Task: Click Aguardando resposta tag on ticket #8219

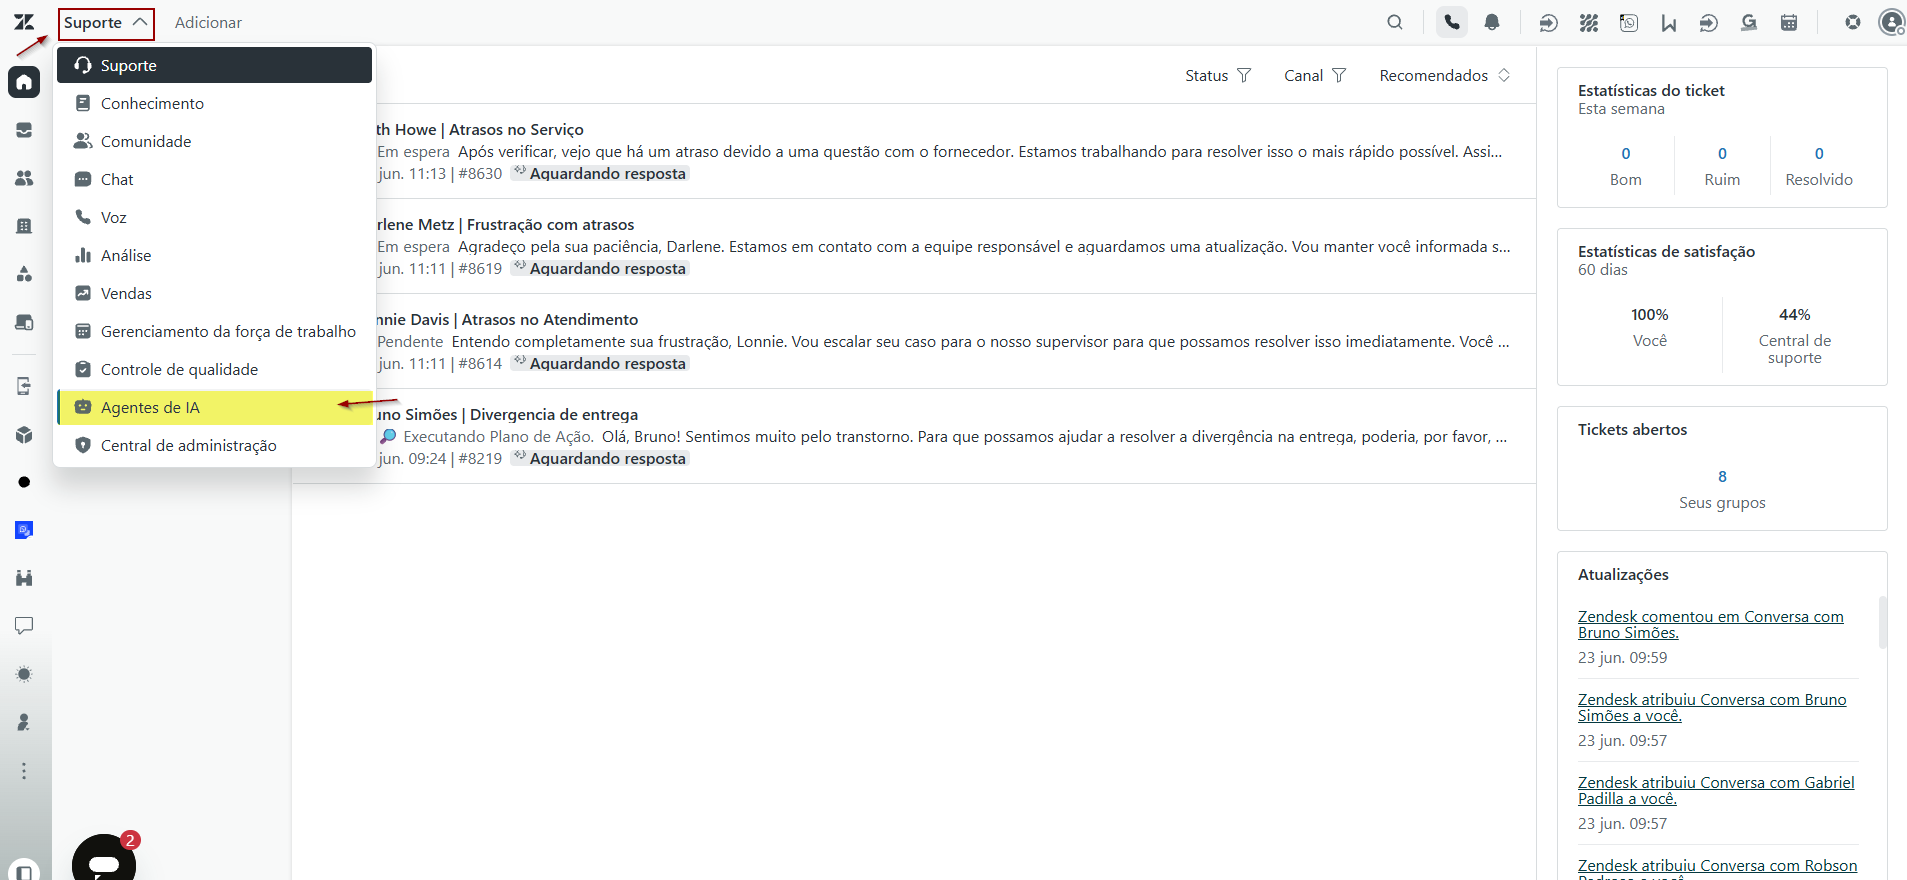Action: pyautogui.click(x=600, y=459)
